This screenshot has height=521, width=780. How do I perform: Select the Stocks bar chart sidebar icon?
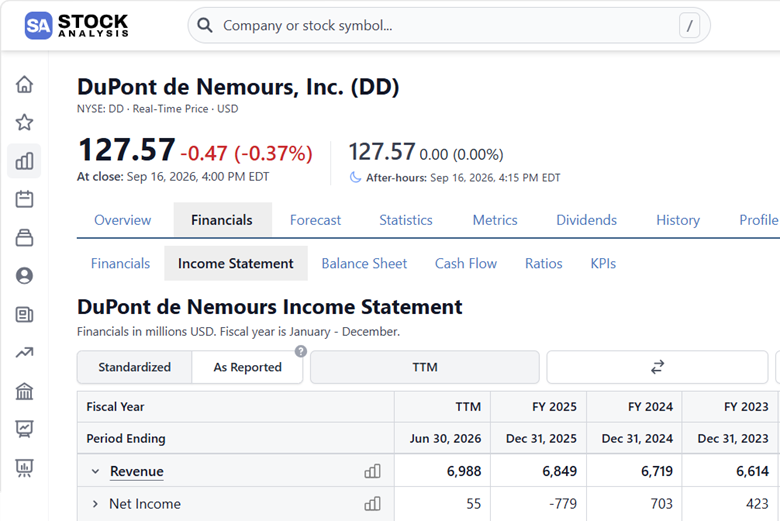tap(24, 161)
